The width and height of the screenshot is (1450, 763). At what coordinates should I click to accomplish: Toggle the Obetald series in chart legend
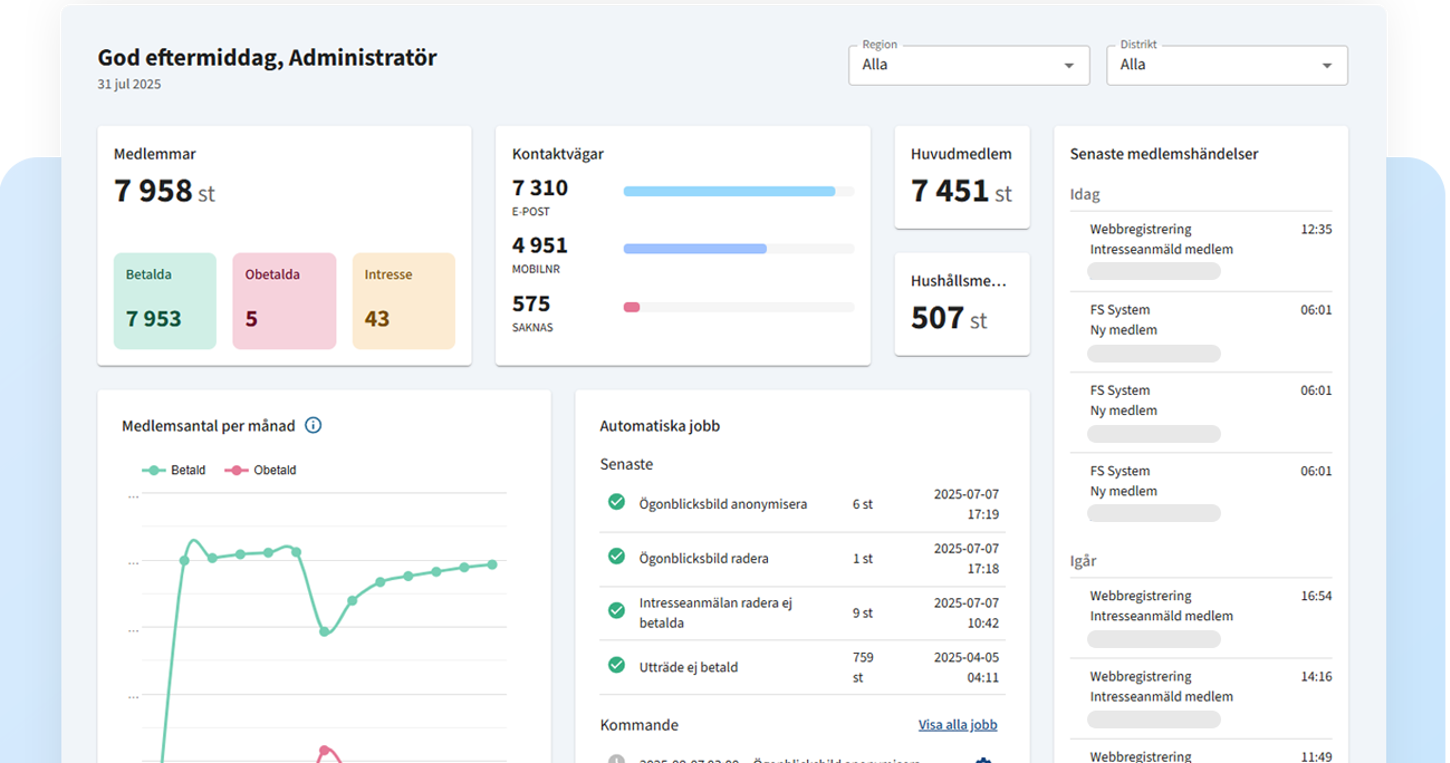point(262,470)
